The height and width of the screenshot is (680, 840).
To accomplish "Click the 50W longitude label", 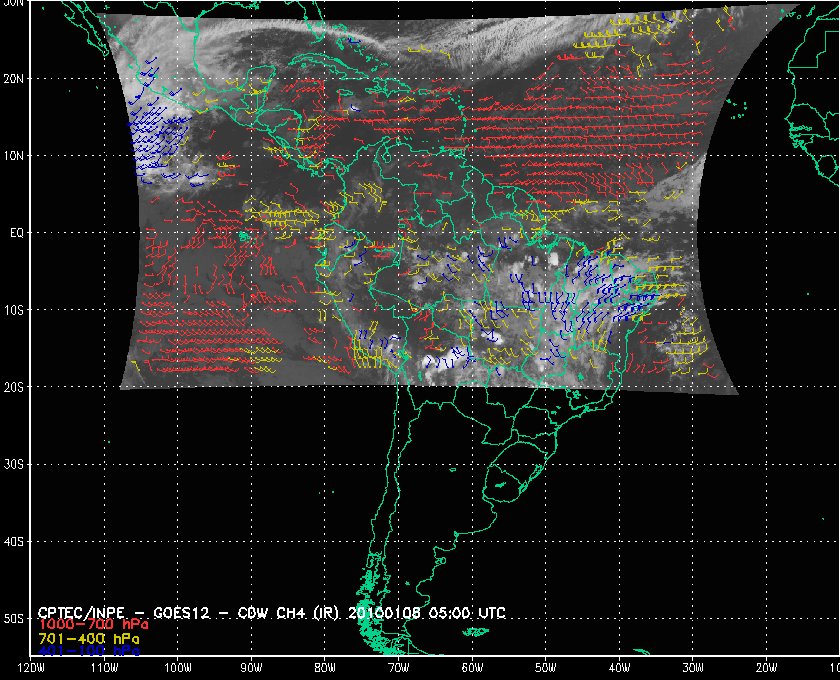I will [x=545, y=668].
